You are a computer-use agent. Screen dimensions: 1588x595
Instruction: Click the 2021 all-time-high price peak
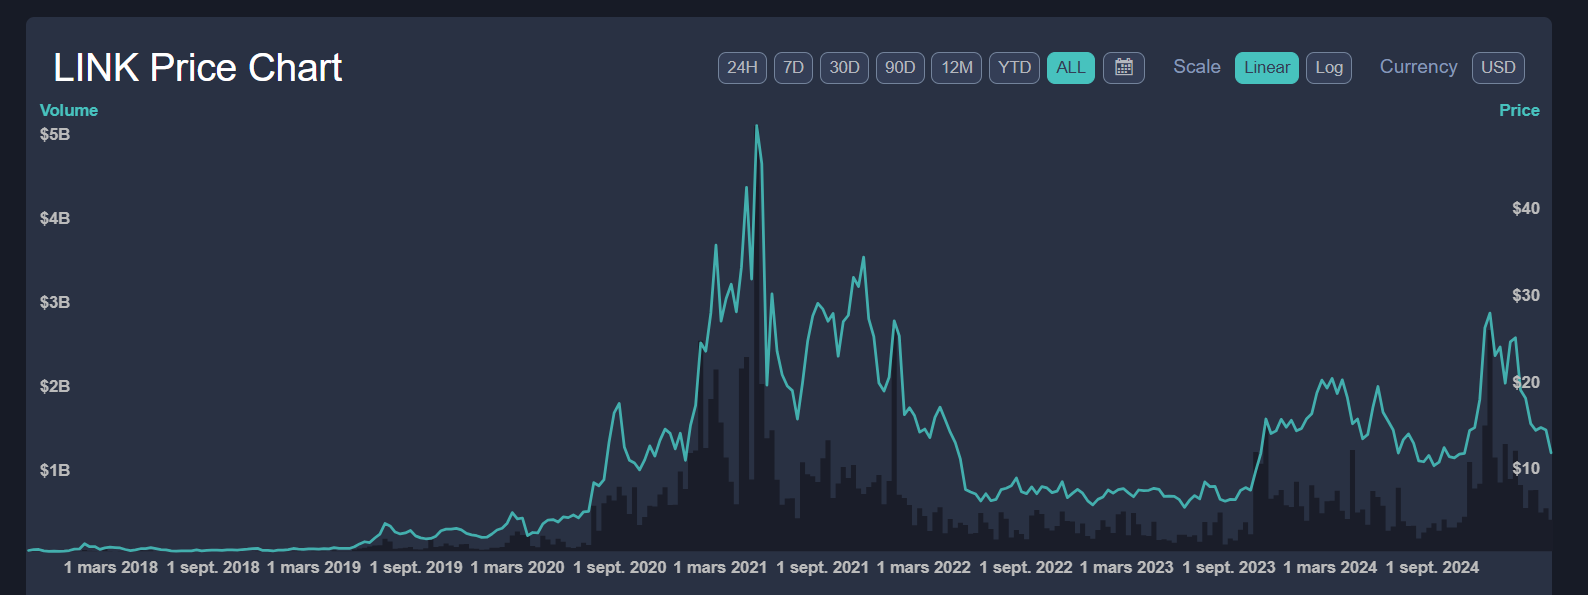tap(757, 127)
